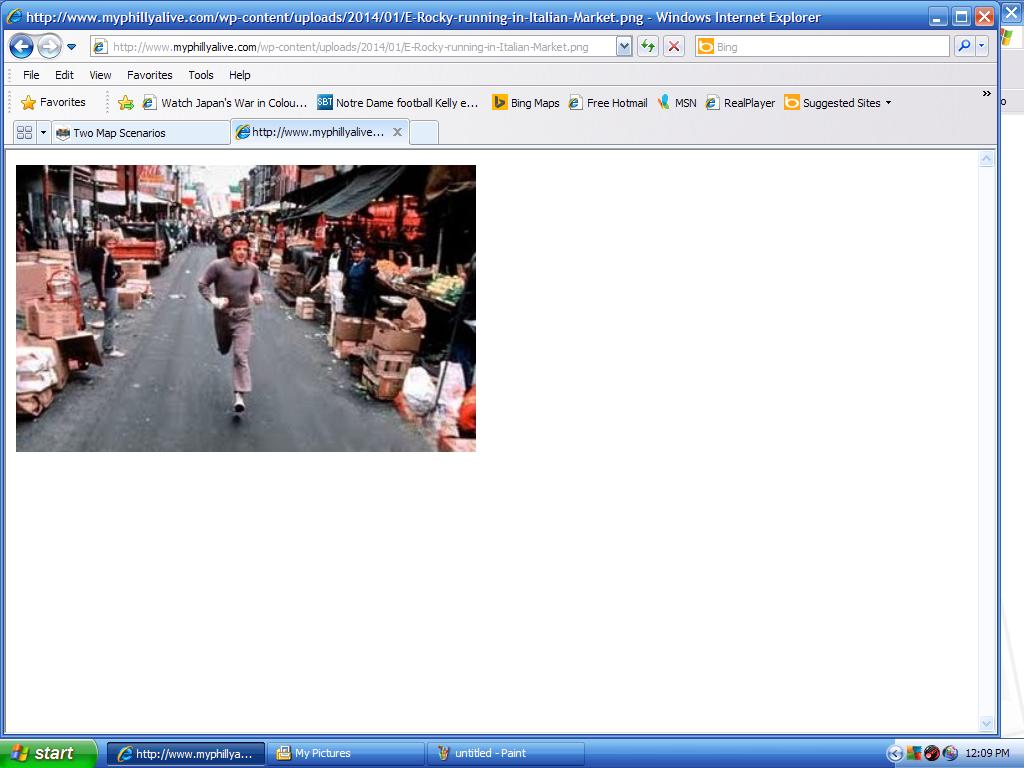Image resolution: width=1024 pixels, height=768 pixels.
Task: Open the recent pages dropdown arrow
Action: tap(71, 47)
